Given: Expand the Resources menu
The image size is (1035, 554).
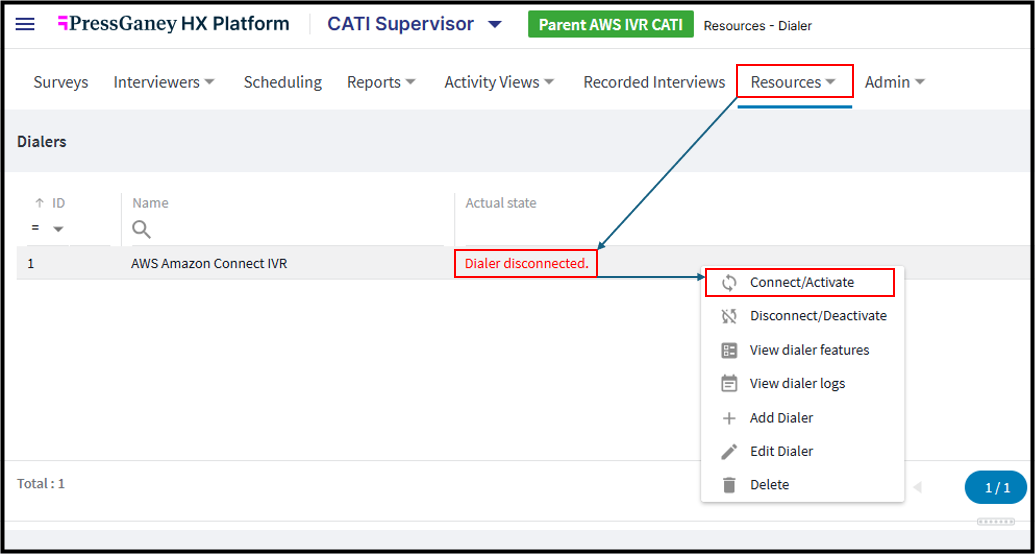Looking at the screenshot, I should 795,82.
